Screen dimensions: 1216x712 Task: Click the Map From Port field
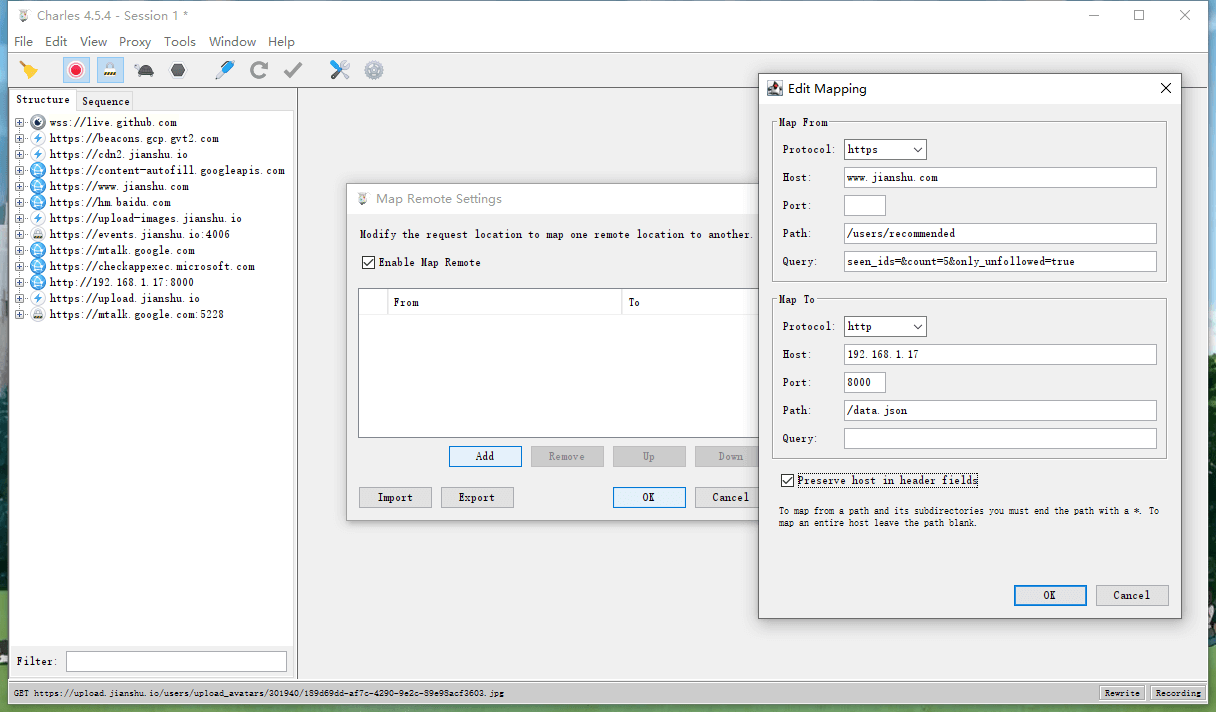865,205
